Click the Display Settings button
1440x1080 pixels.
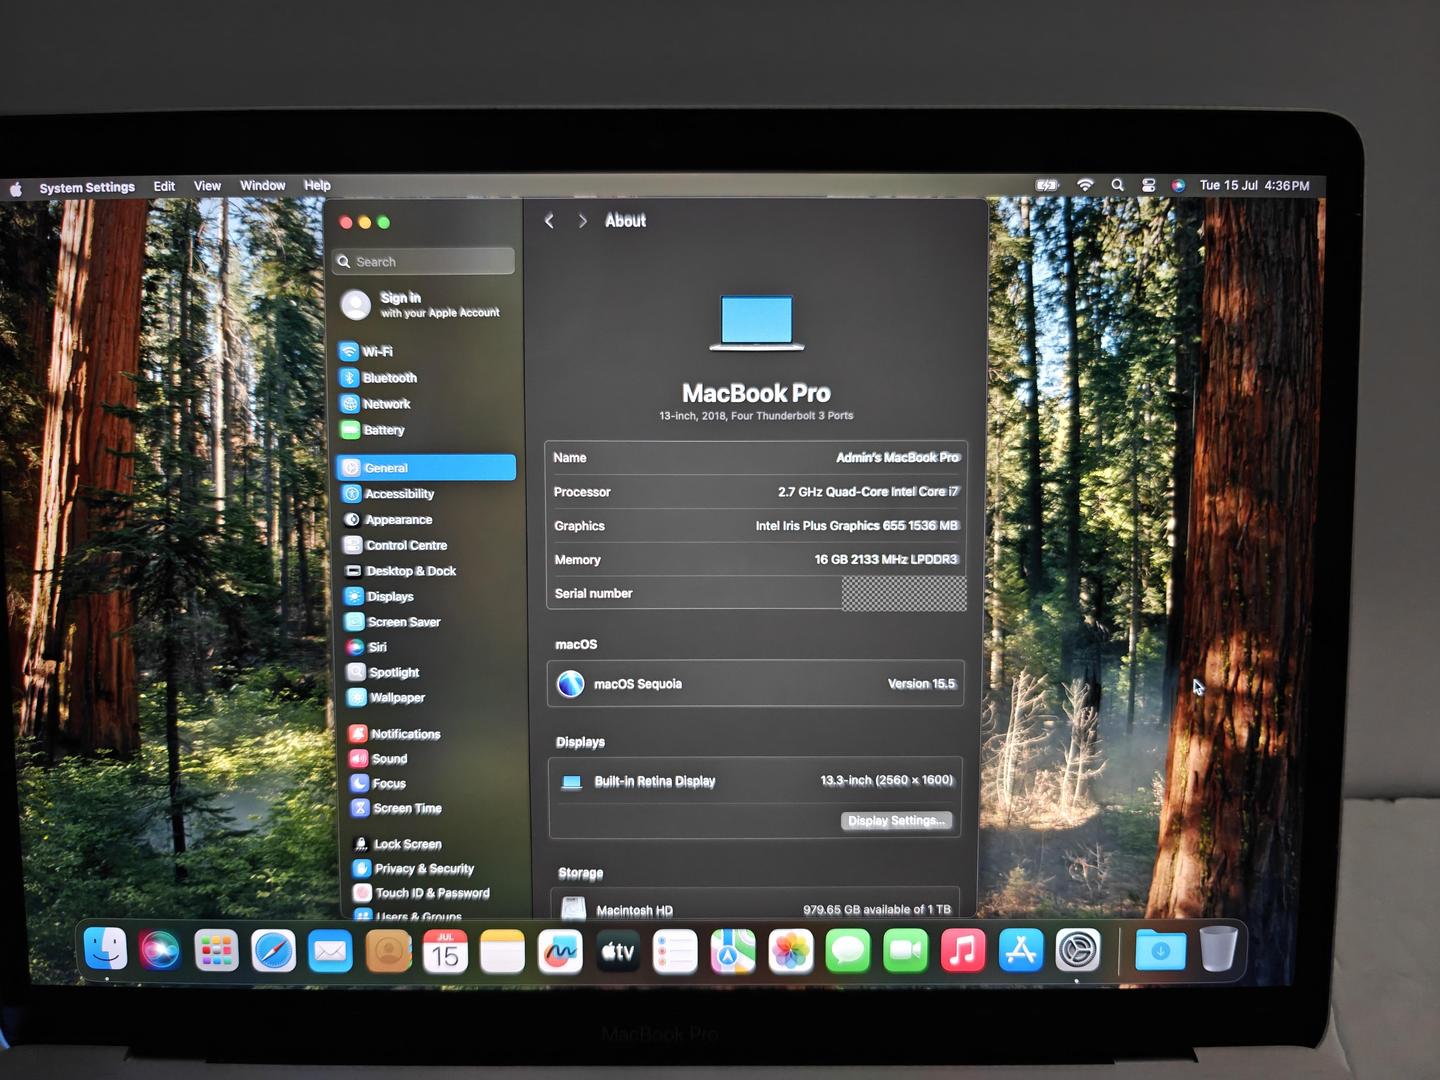pos(895,821)
